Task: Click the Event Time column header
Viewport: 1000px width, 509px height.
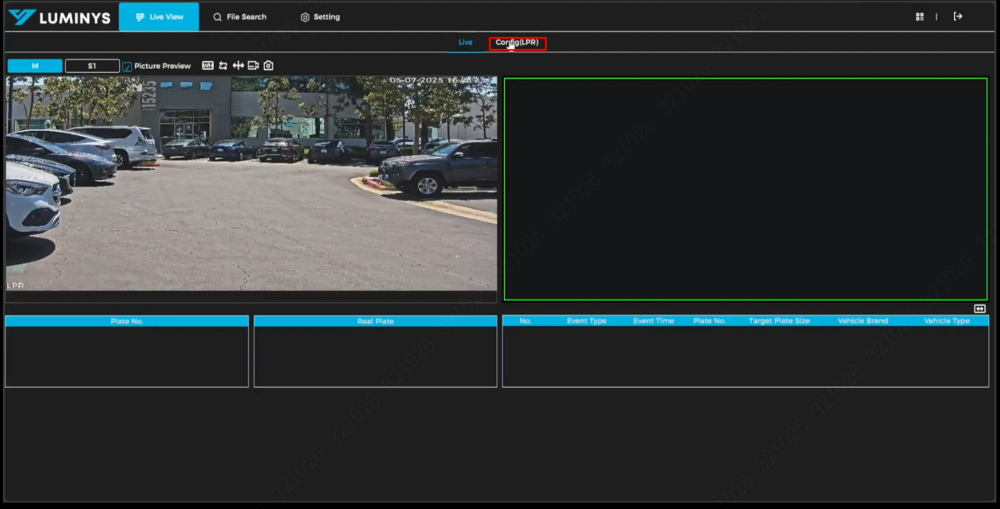Action: pos(653,321)
